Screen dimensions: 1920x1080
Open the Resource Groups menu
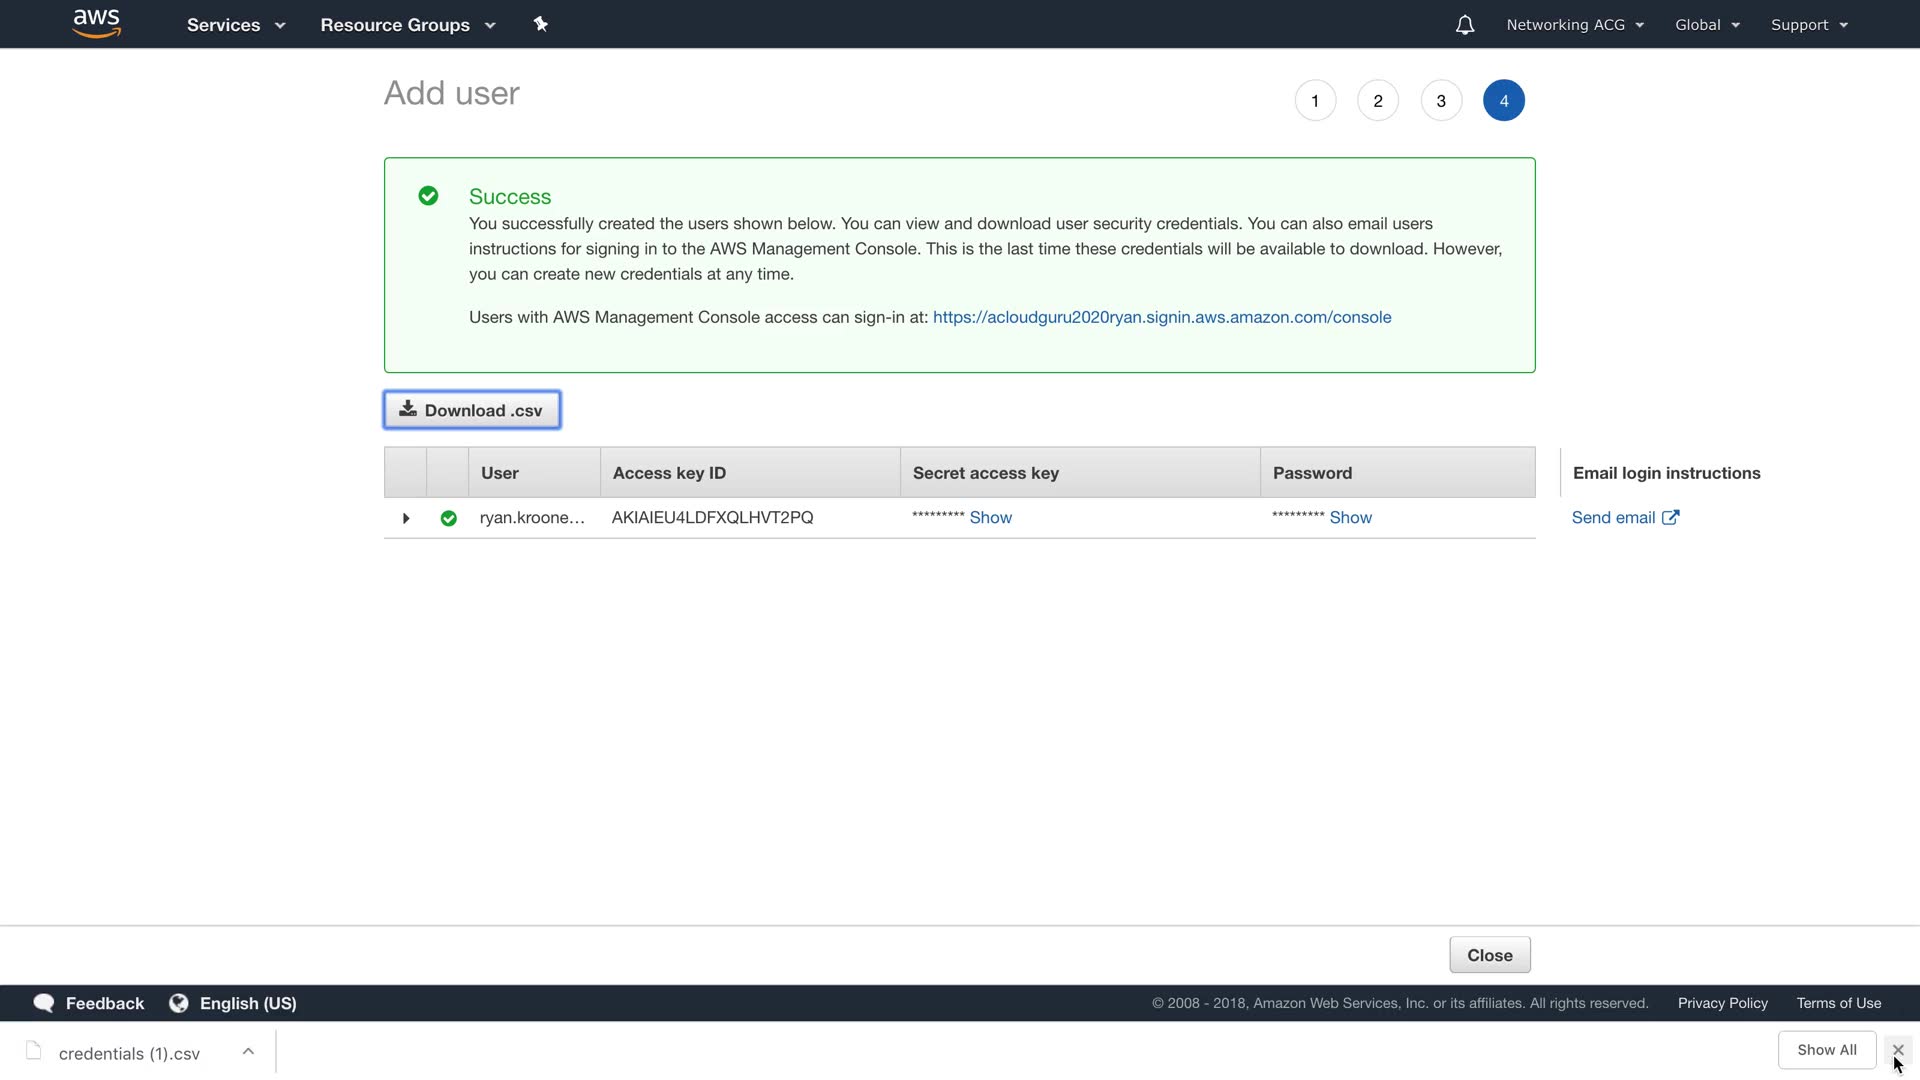tap(407, 25)
